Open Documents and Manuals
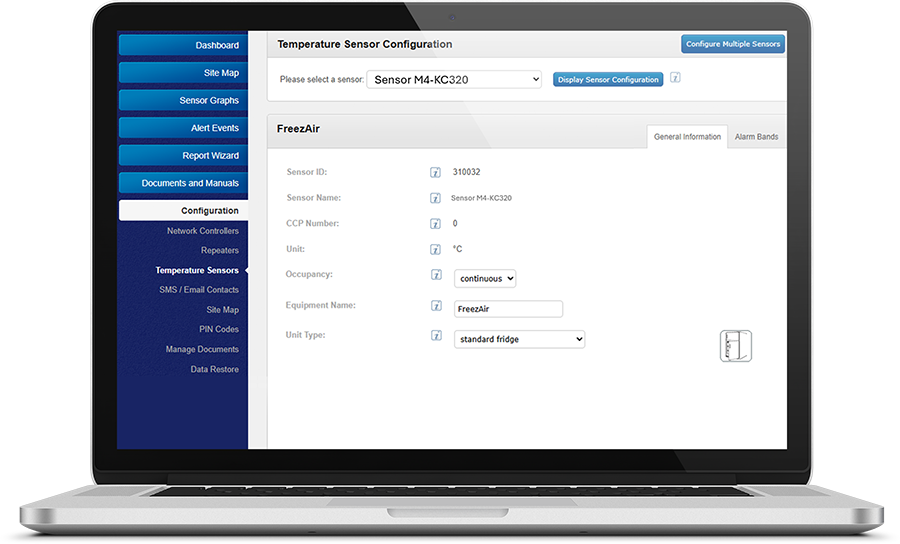 click(183, 183)
